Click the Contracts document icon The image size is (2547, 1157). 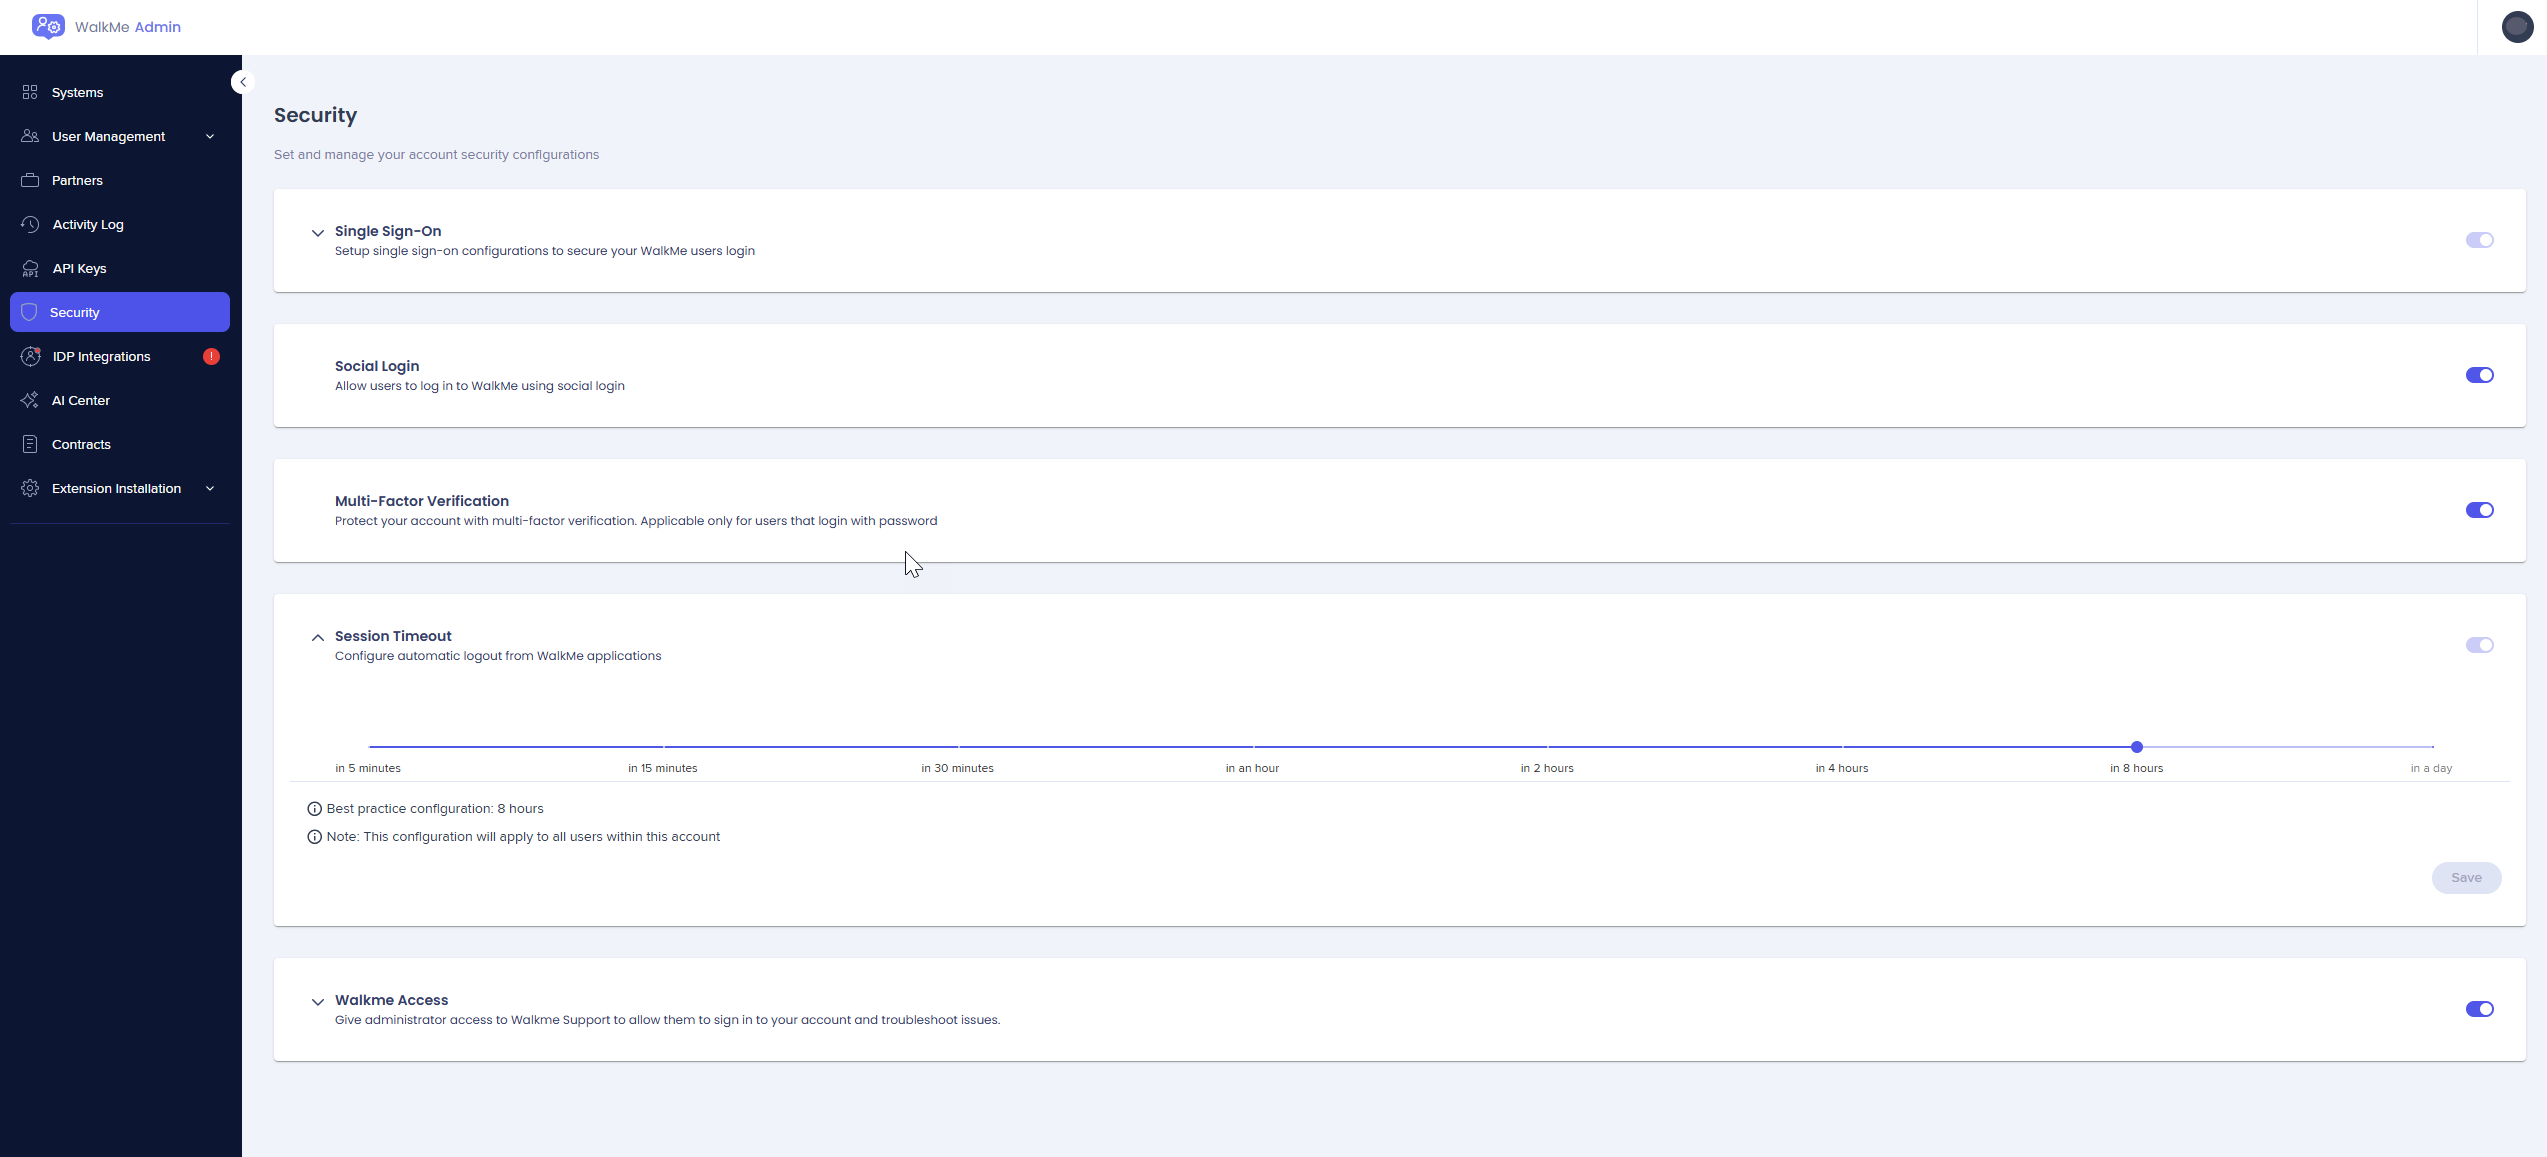coord(30,444)
